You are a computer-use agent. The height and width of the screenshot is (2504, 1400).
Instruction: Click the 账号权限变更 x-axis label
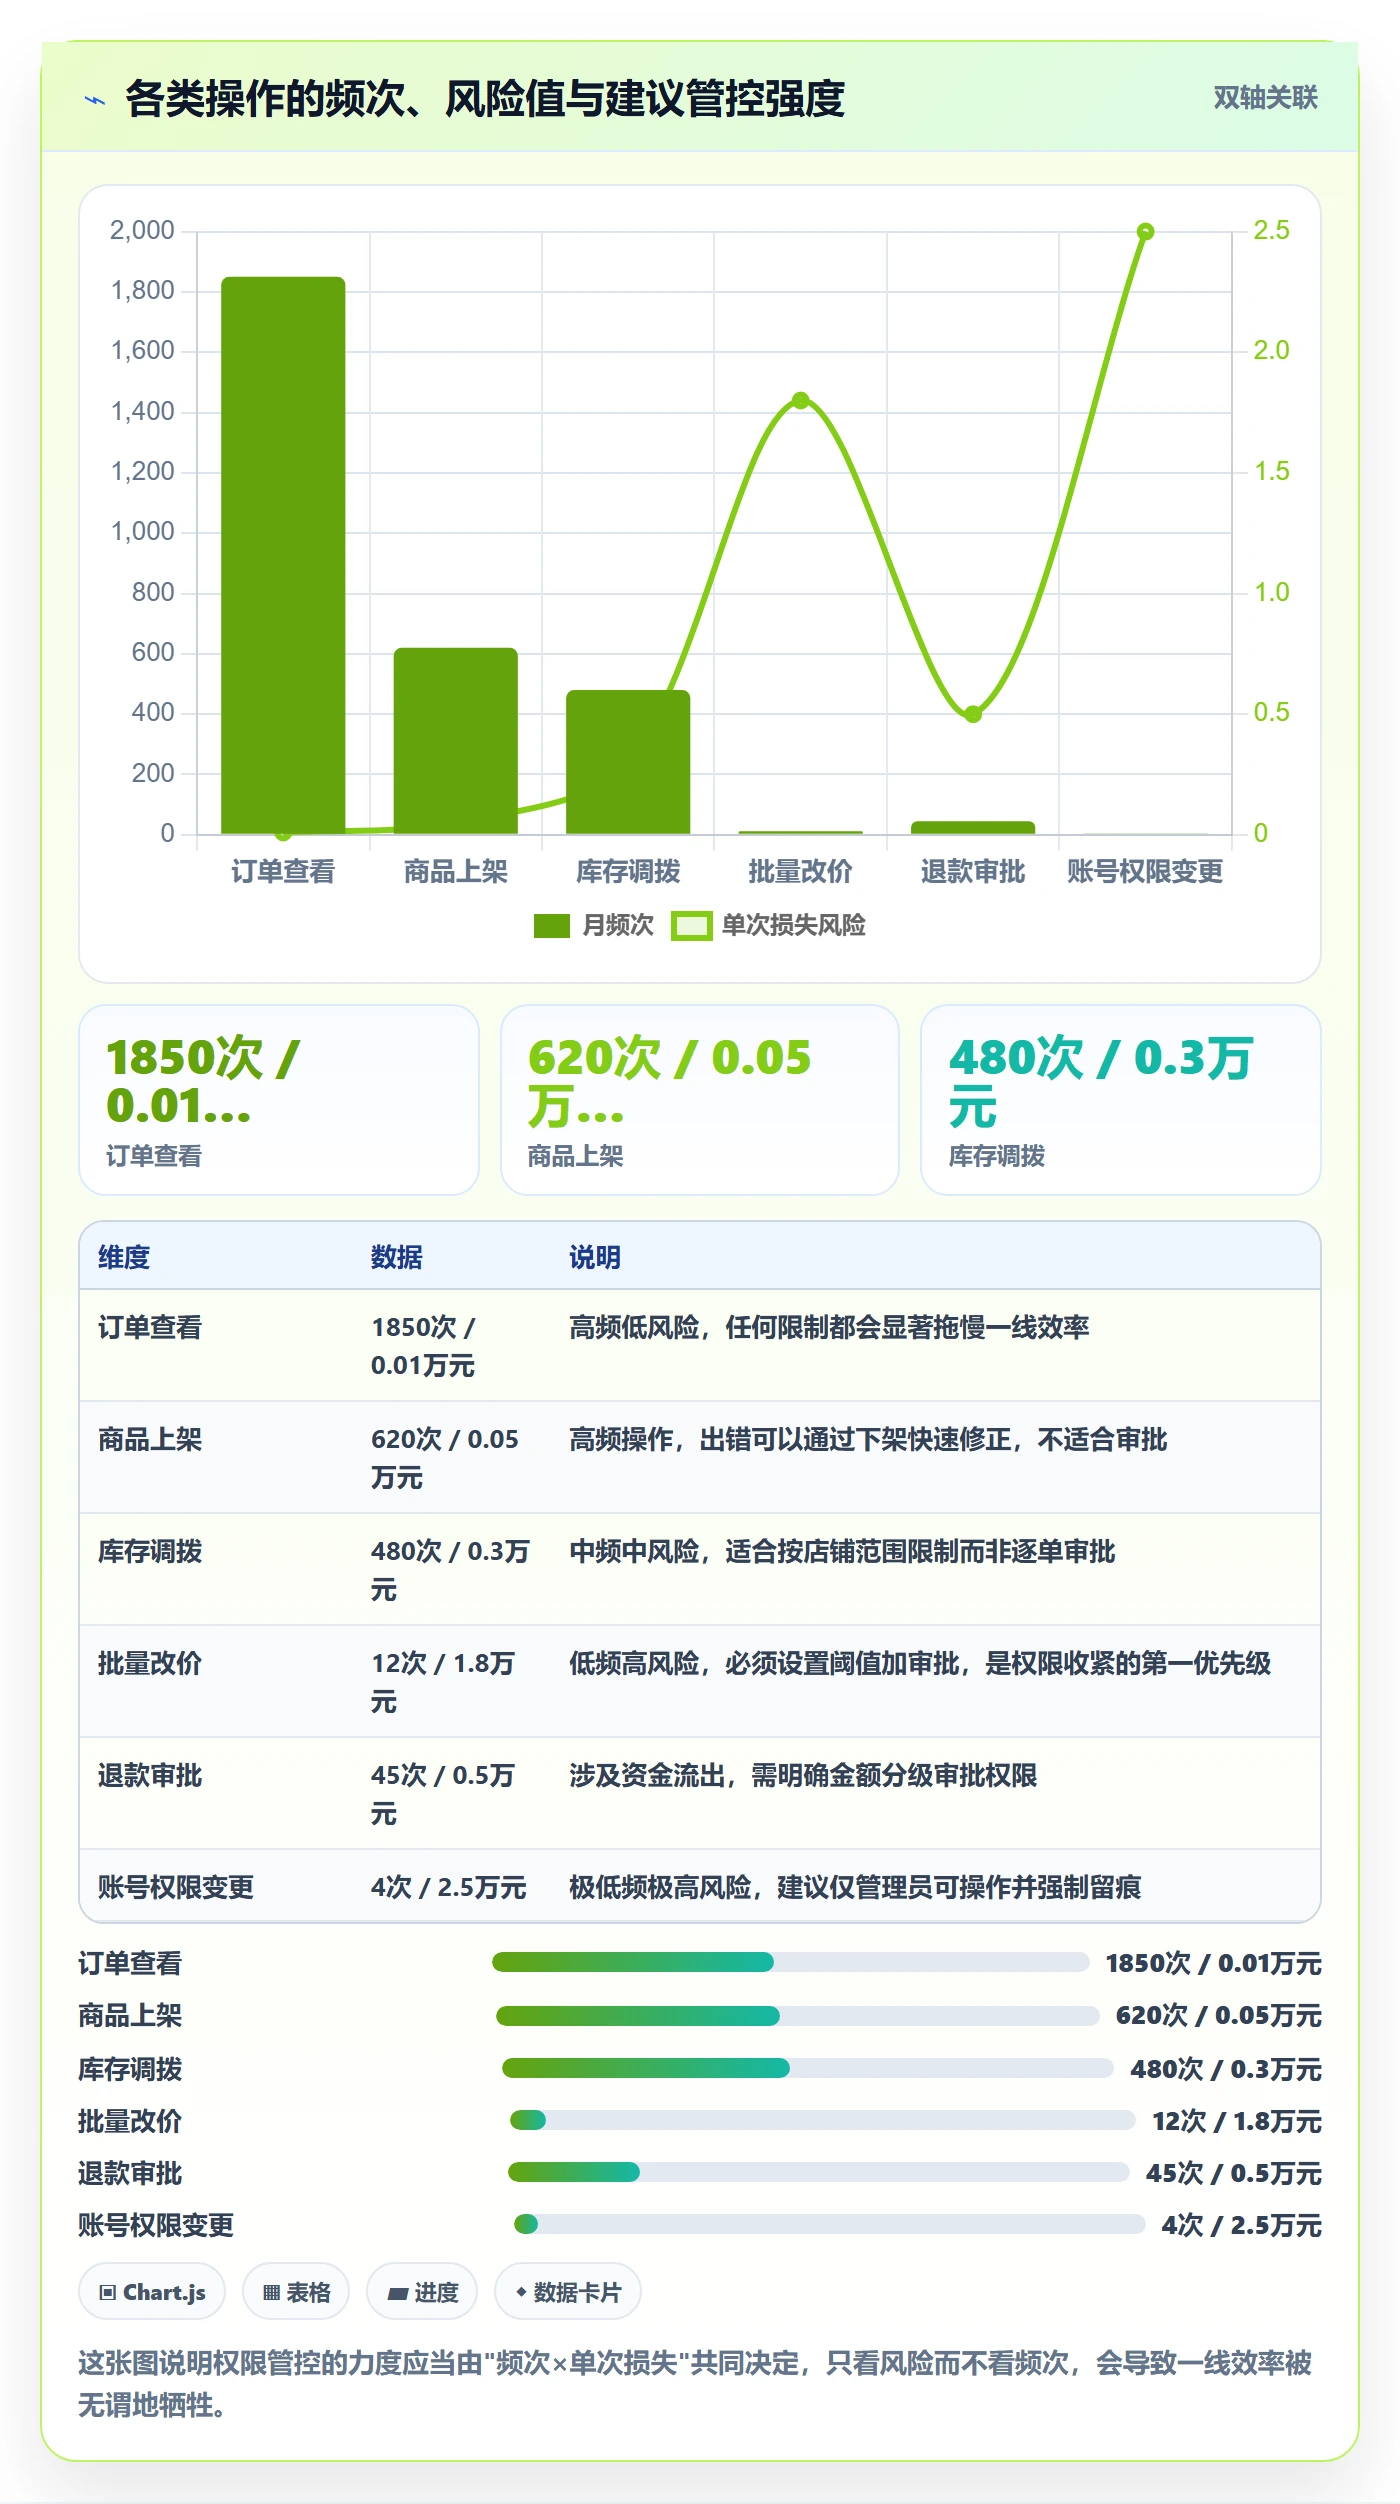tap(1145, 871)
